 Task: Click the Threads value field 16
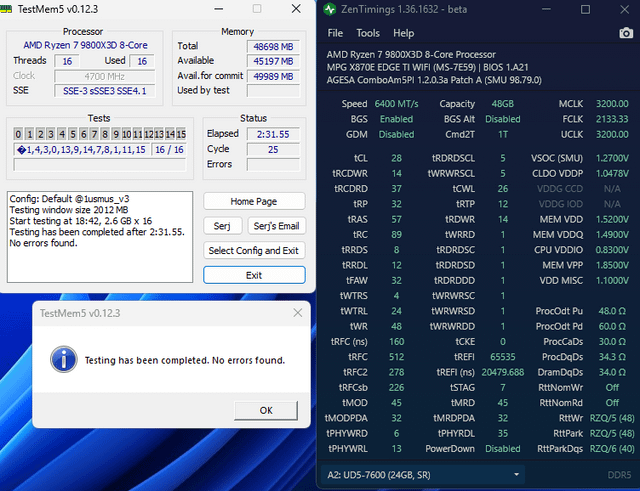(x=67, y=61)
